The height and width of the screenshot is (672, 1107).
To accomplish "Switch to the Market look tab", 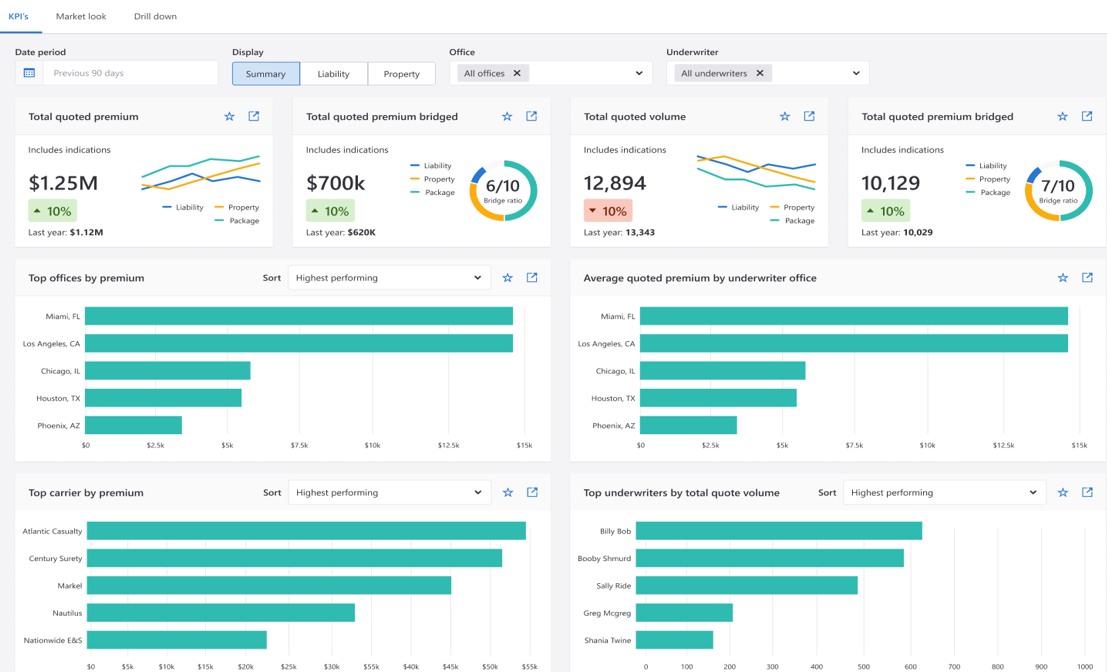I will coord(81,17).
